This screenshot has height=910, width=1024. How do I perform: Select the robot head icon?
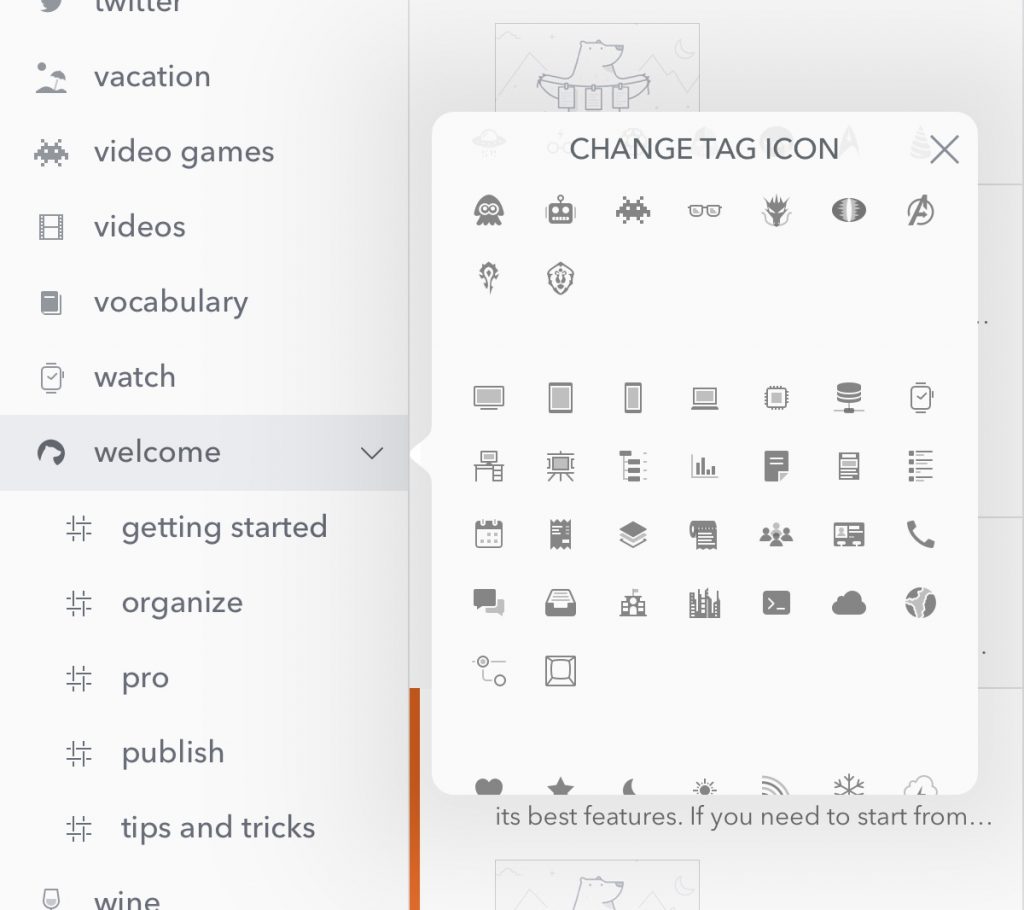tap(561, 210)
